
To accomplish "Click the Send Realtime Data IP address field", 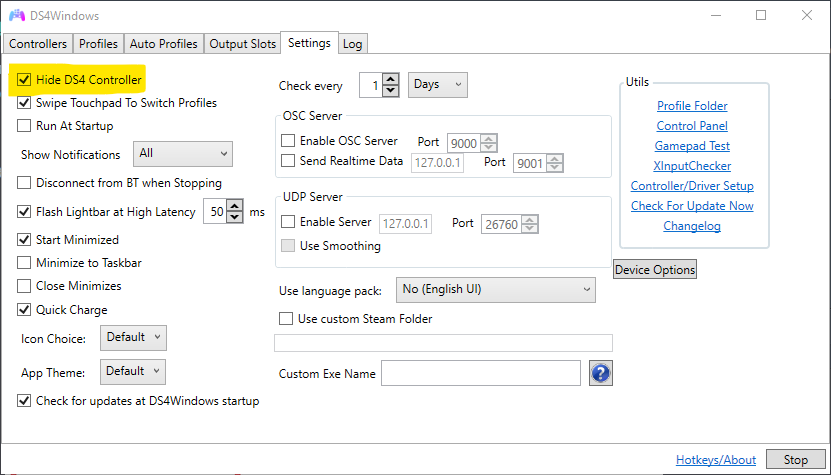I will (x=438, y=163).
